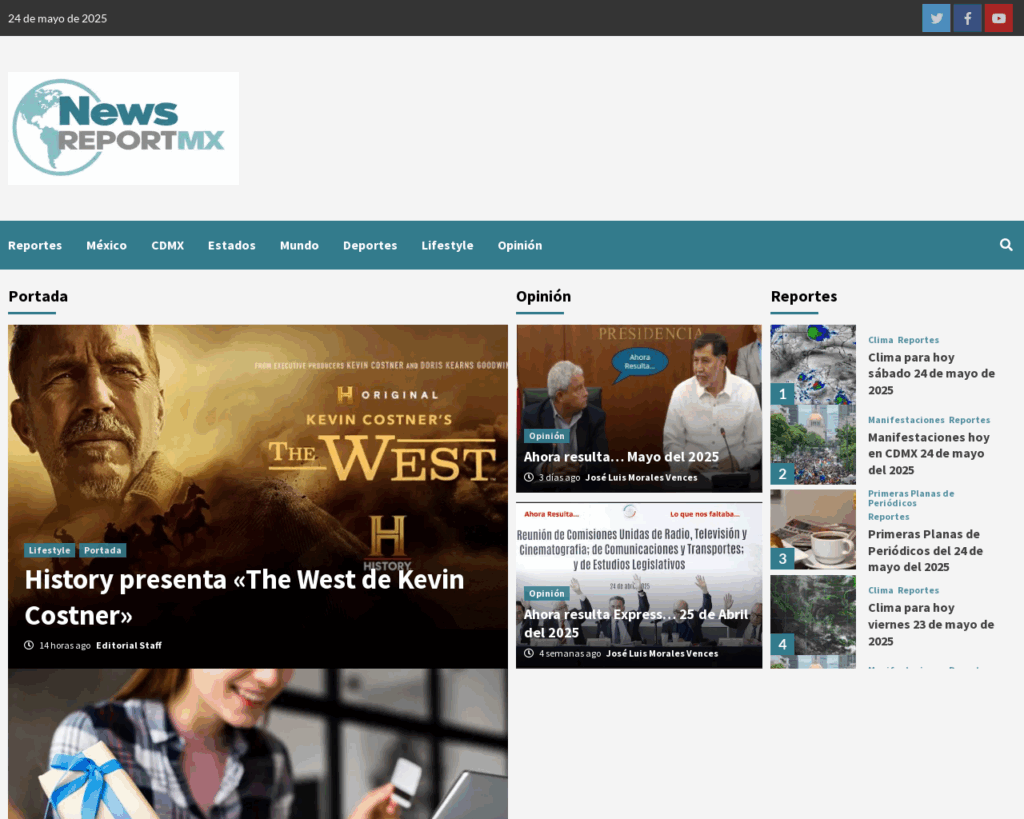The height and width of the screenshot is (819, 1024).
Task: Click the weather map thumbnail numbered 1
Action: [x=813, y=363]
